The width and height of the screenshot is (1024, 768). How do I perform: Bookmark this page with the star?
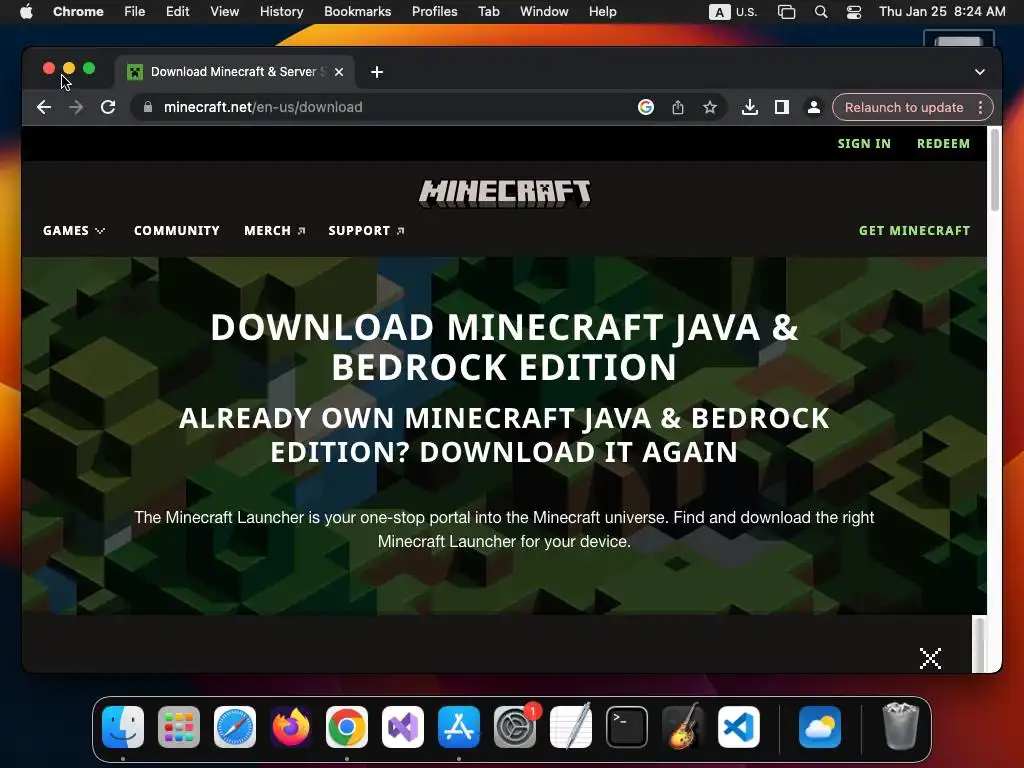click(710, 107)
